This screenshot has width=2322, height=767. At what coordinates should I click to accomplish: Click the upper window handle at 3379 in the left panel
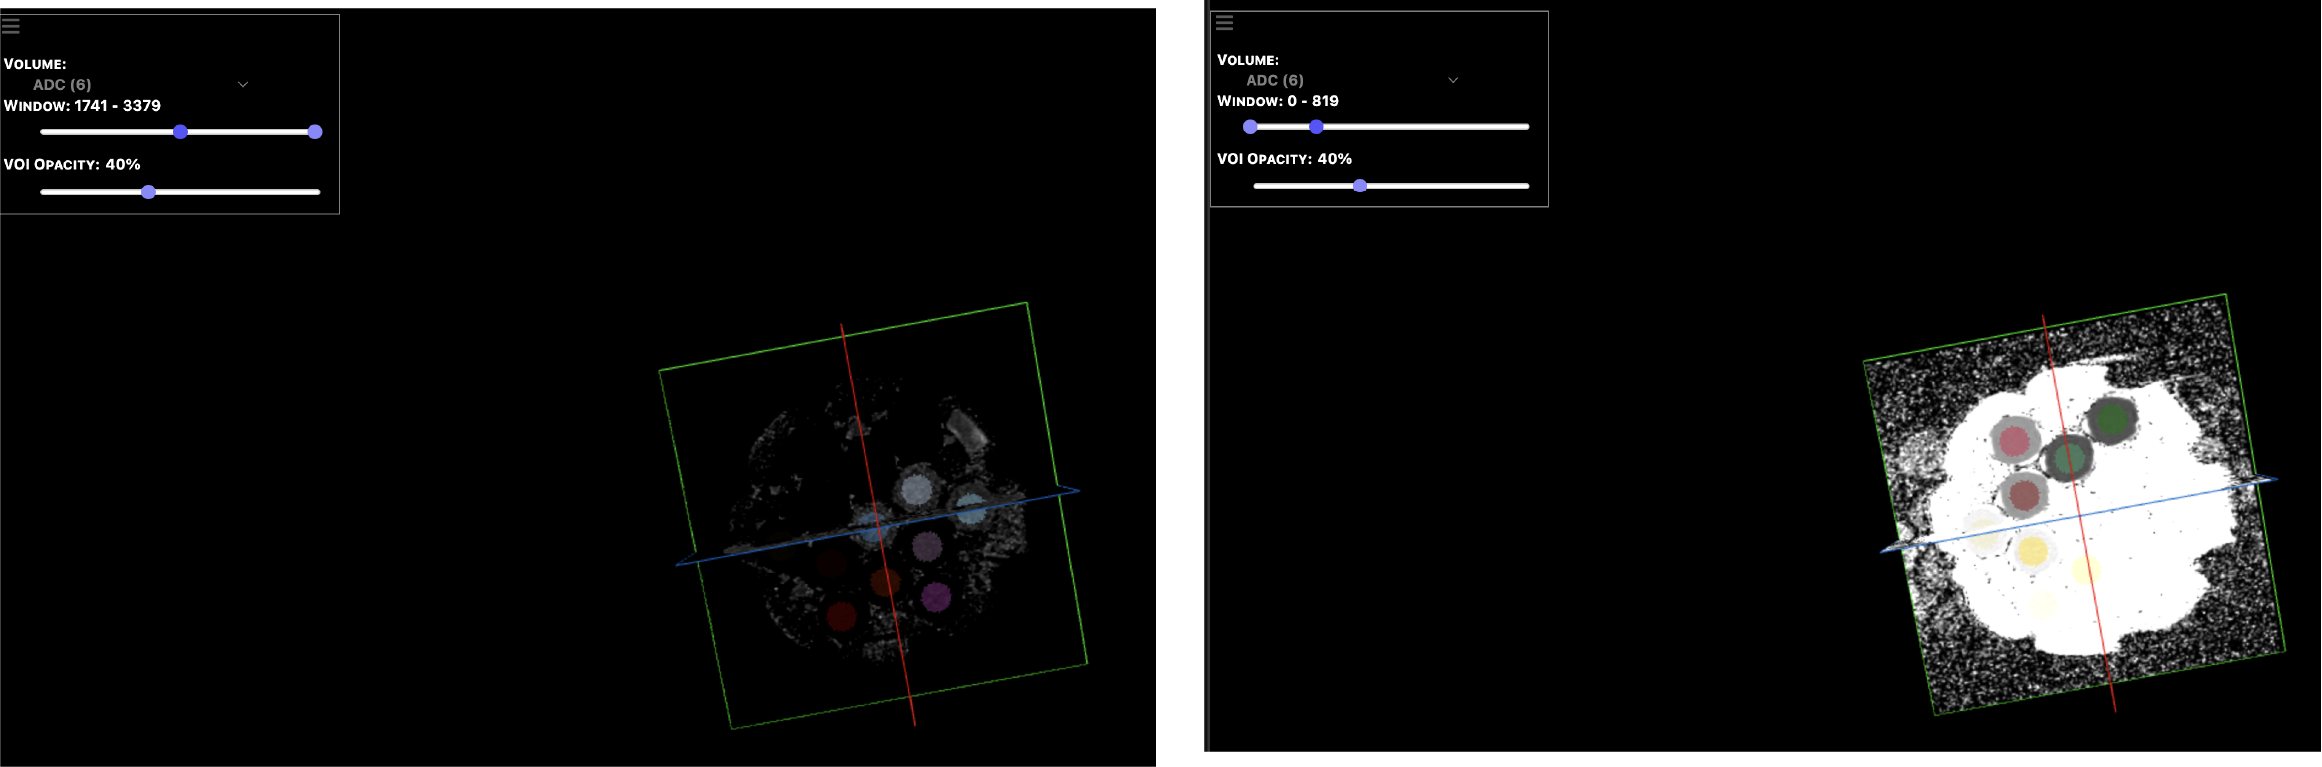(x=315, y=132)
